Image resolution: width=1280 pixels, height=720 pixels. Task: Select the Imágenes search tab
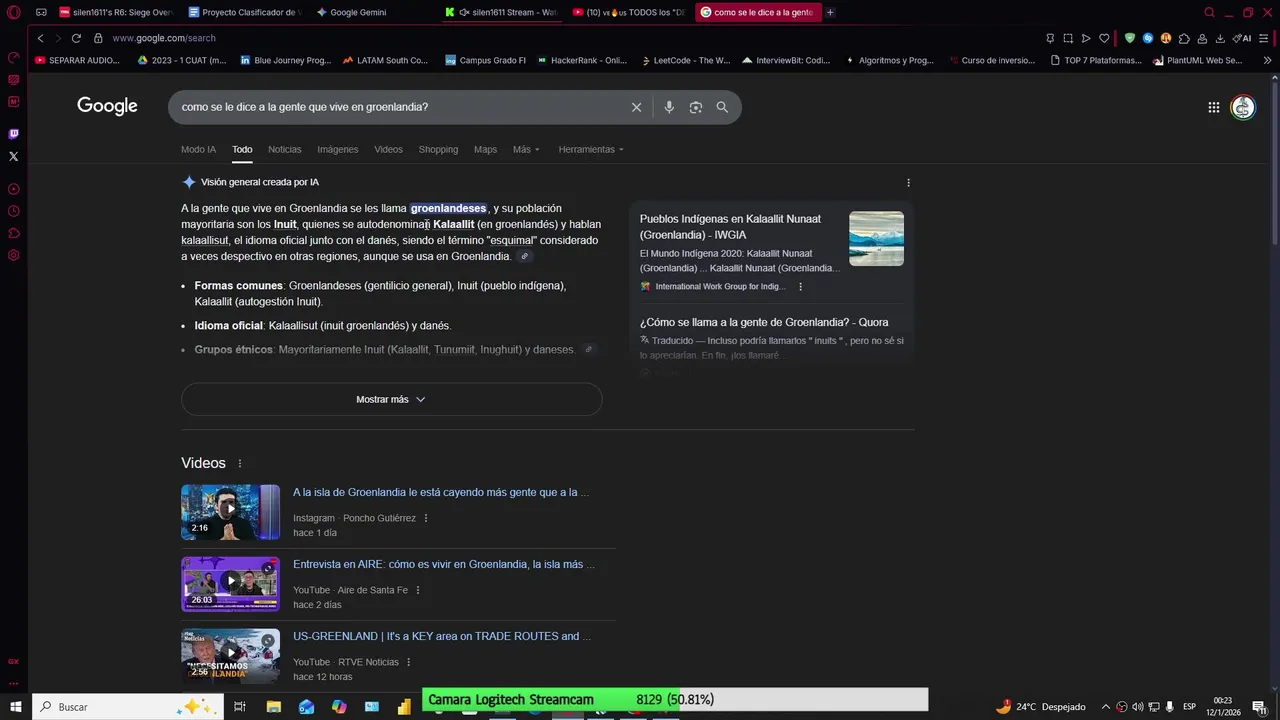(338, 149)
